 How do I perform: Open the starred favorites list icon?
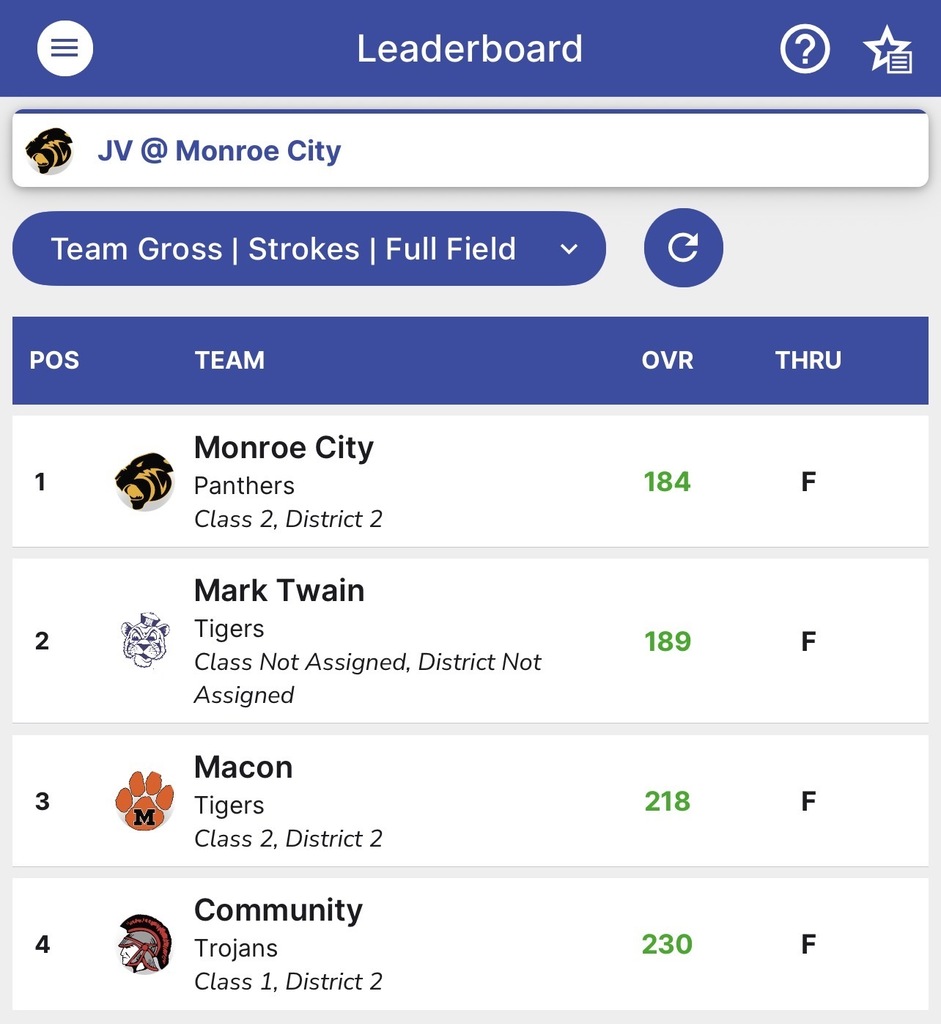pyautogui.click(x=887, y=50)
